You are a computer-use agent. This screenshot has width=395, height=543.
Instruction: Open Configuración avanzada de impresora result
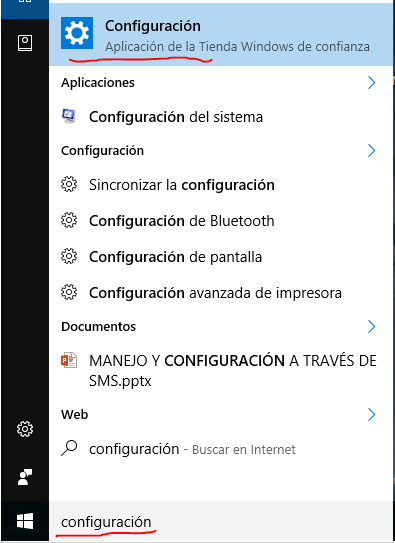(x=221, y=293)
